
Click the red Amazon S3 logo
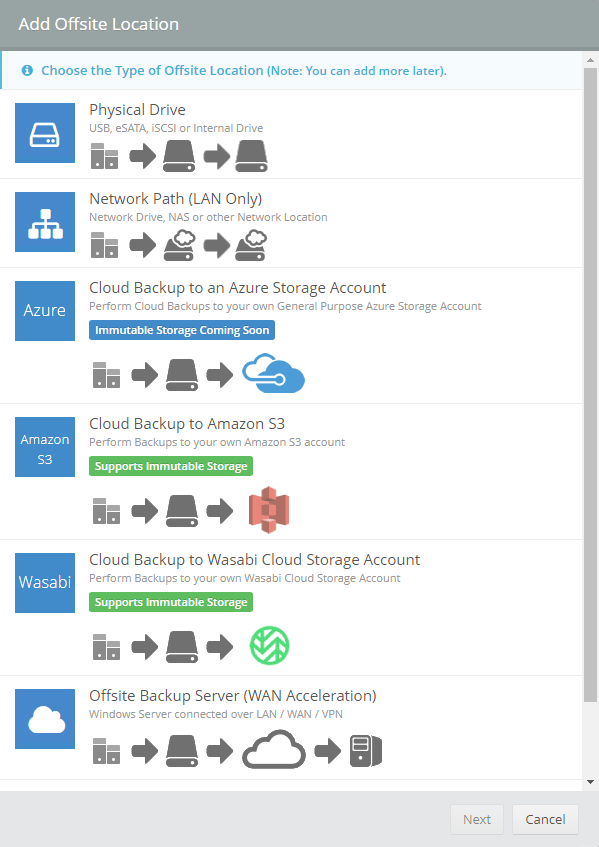(269, 510)
